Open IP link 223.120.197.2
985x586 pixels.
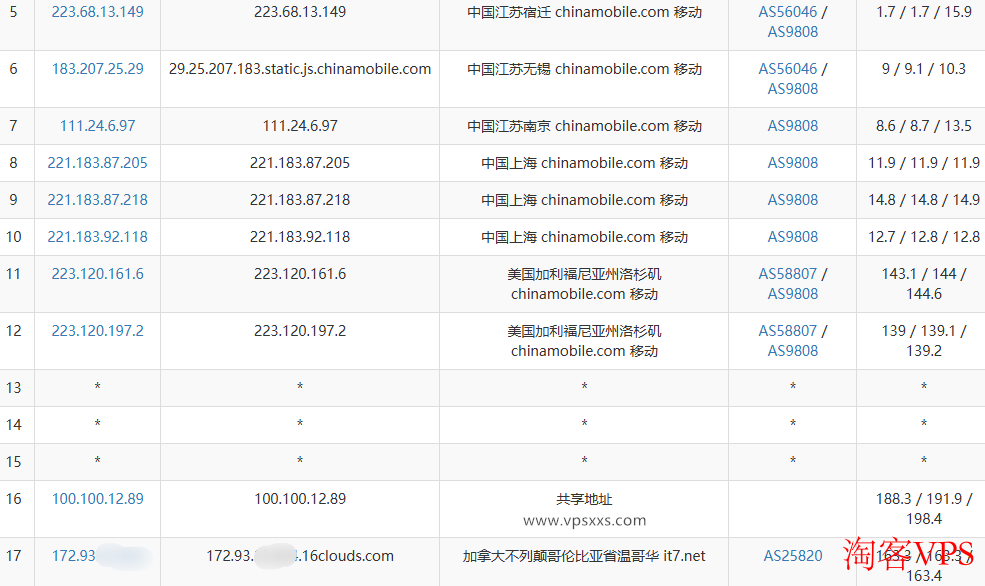97,331
